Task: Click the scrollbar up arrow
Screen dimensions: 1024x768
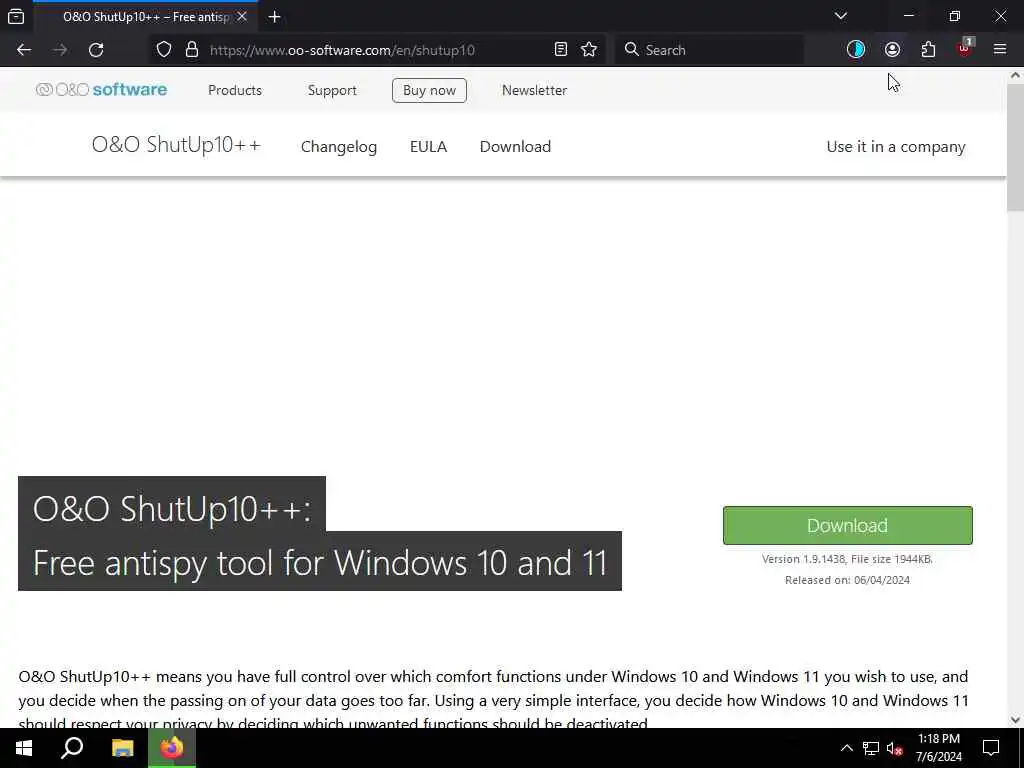Action: click(x=1015, y=75)
